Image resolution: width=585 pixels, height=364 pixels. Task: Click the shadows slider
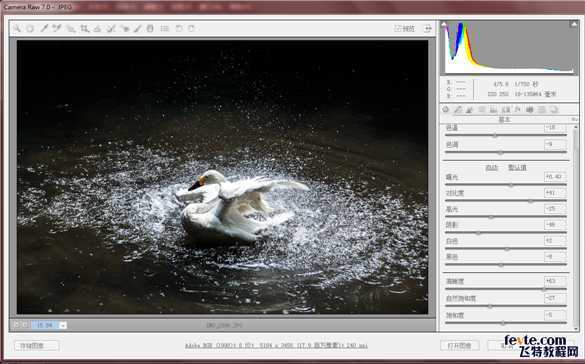pos(506,233)
